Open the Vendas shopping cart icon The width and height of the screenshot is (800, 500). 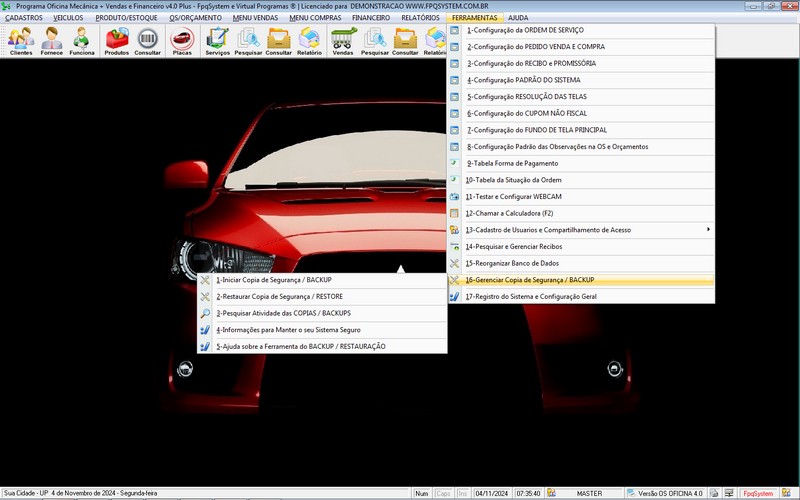click(x=343, y=40)
